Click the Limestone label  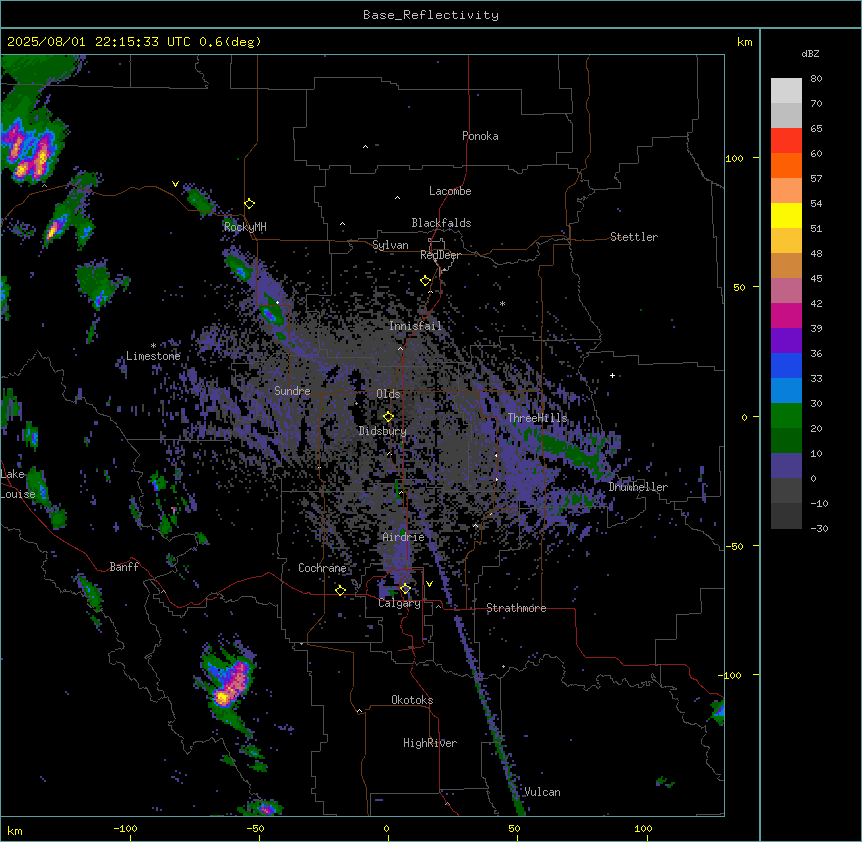(153, 356)
